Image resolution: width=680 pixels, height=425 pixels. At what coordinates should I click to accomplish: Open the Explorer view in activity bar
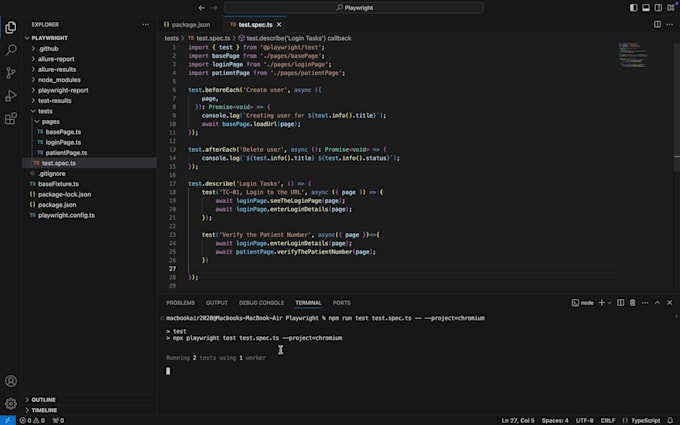point(11,27)
